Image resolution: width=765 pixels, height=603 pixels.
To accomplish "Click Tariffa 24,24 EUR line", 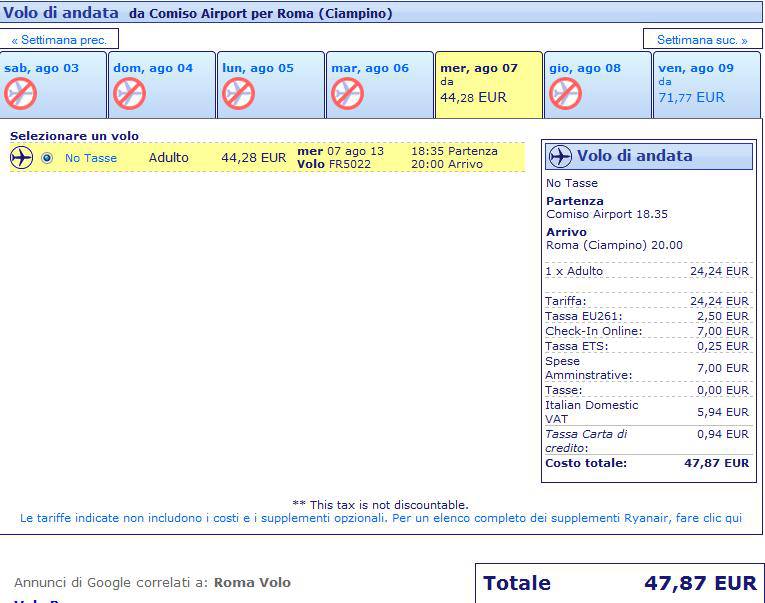I will [x=647, y=301].
